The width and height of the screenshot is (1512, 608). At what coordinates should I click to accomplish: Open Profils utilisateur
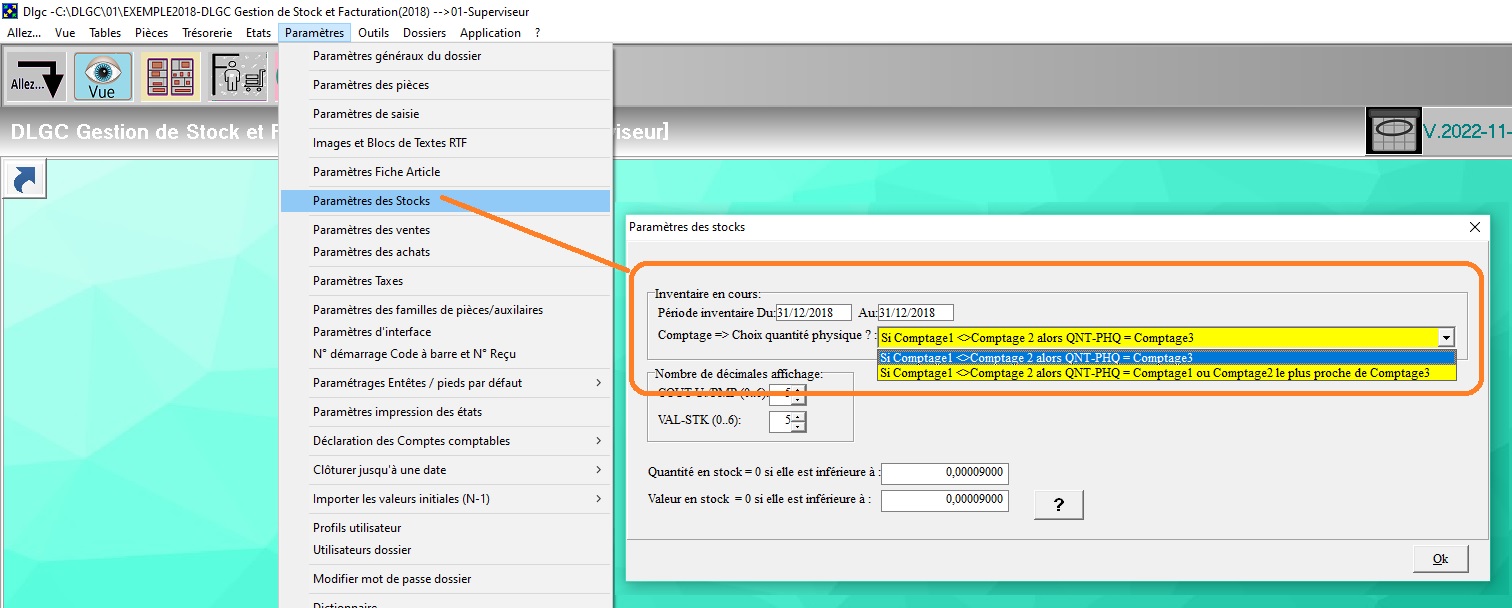point(445,528)
